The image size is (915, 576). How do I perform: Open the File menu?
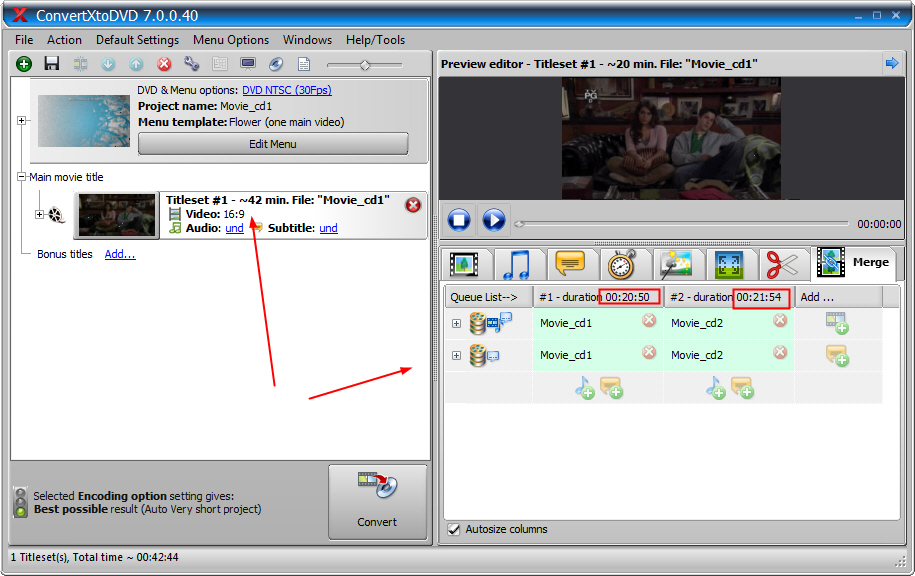coord(24,40)
